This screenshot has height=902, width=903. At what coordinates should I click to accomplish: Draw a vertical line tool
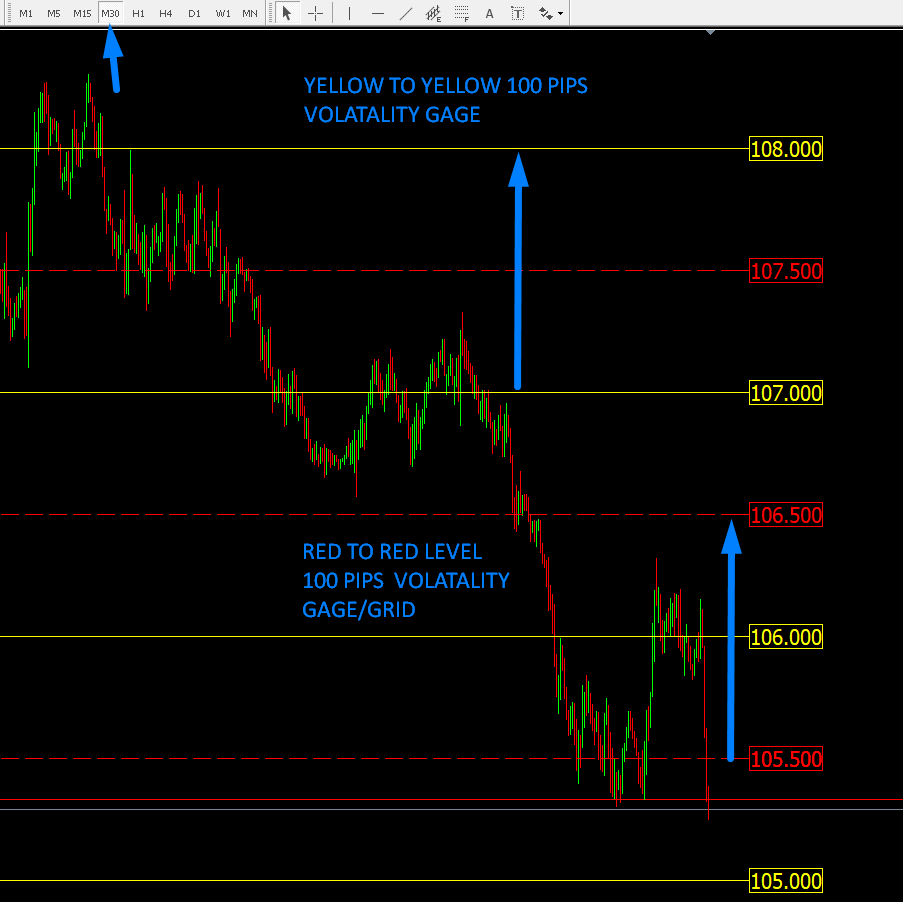click(349, 13)
